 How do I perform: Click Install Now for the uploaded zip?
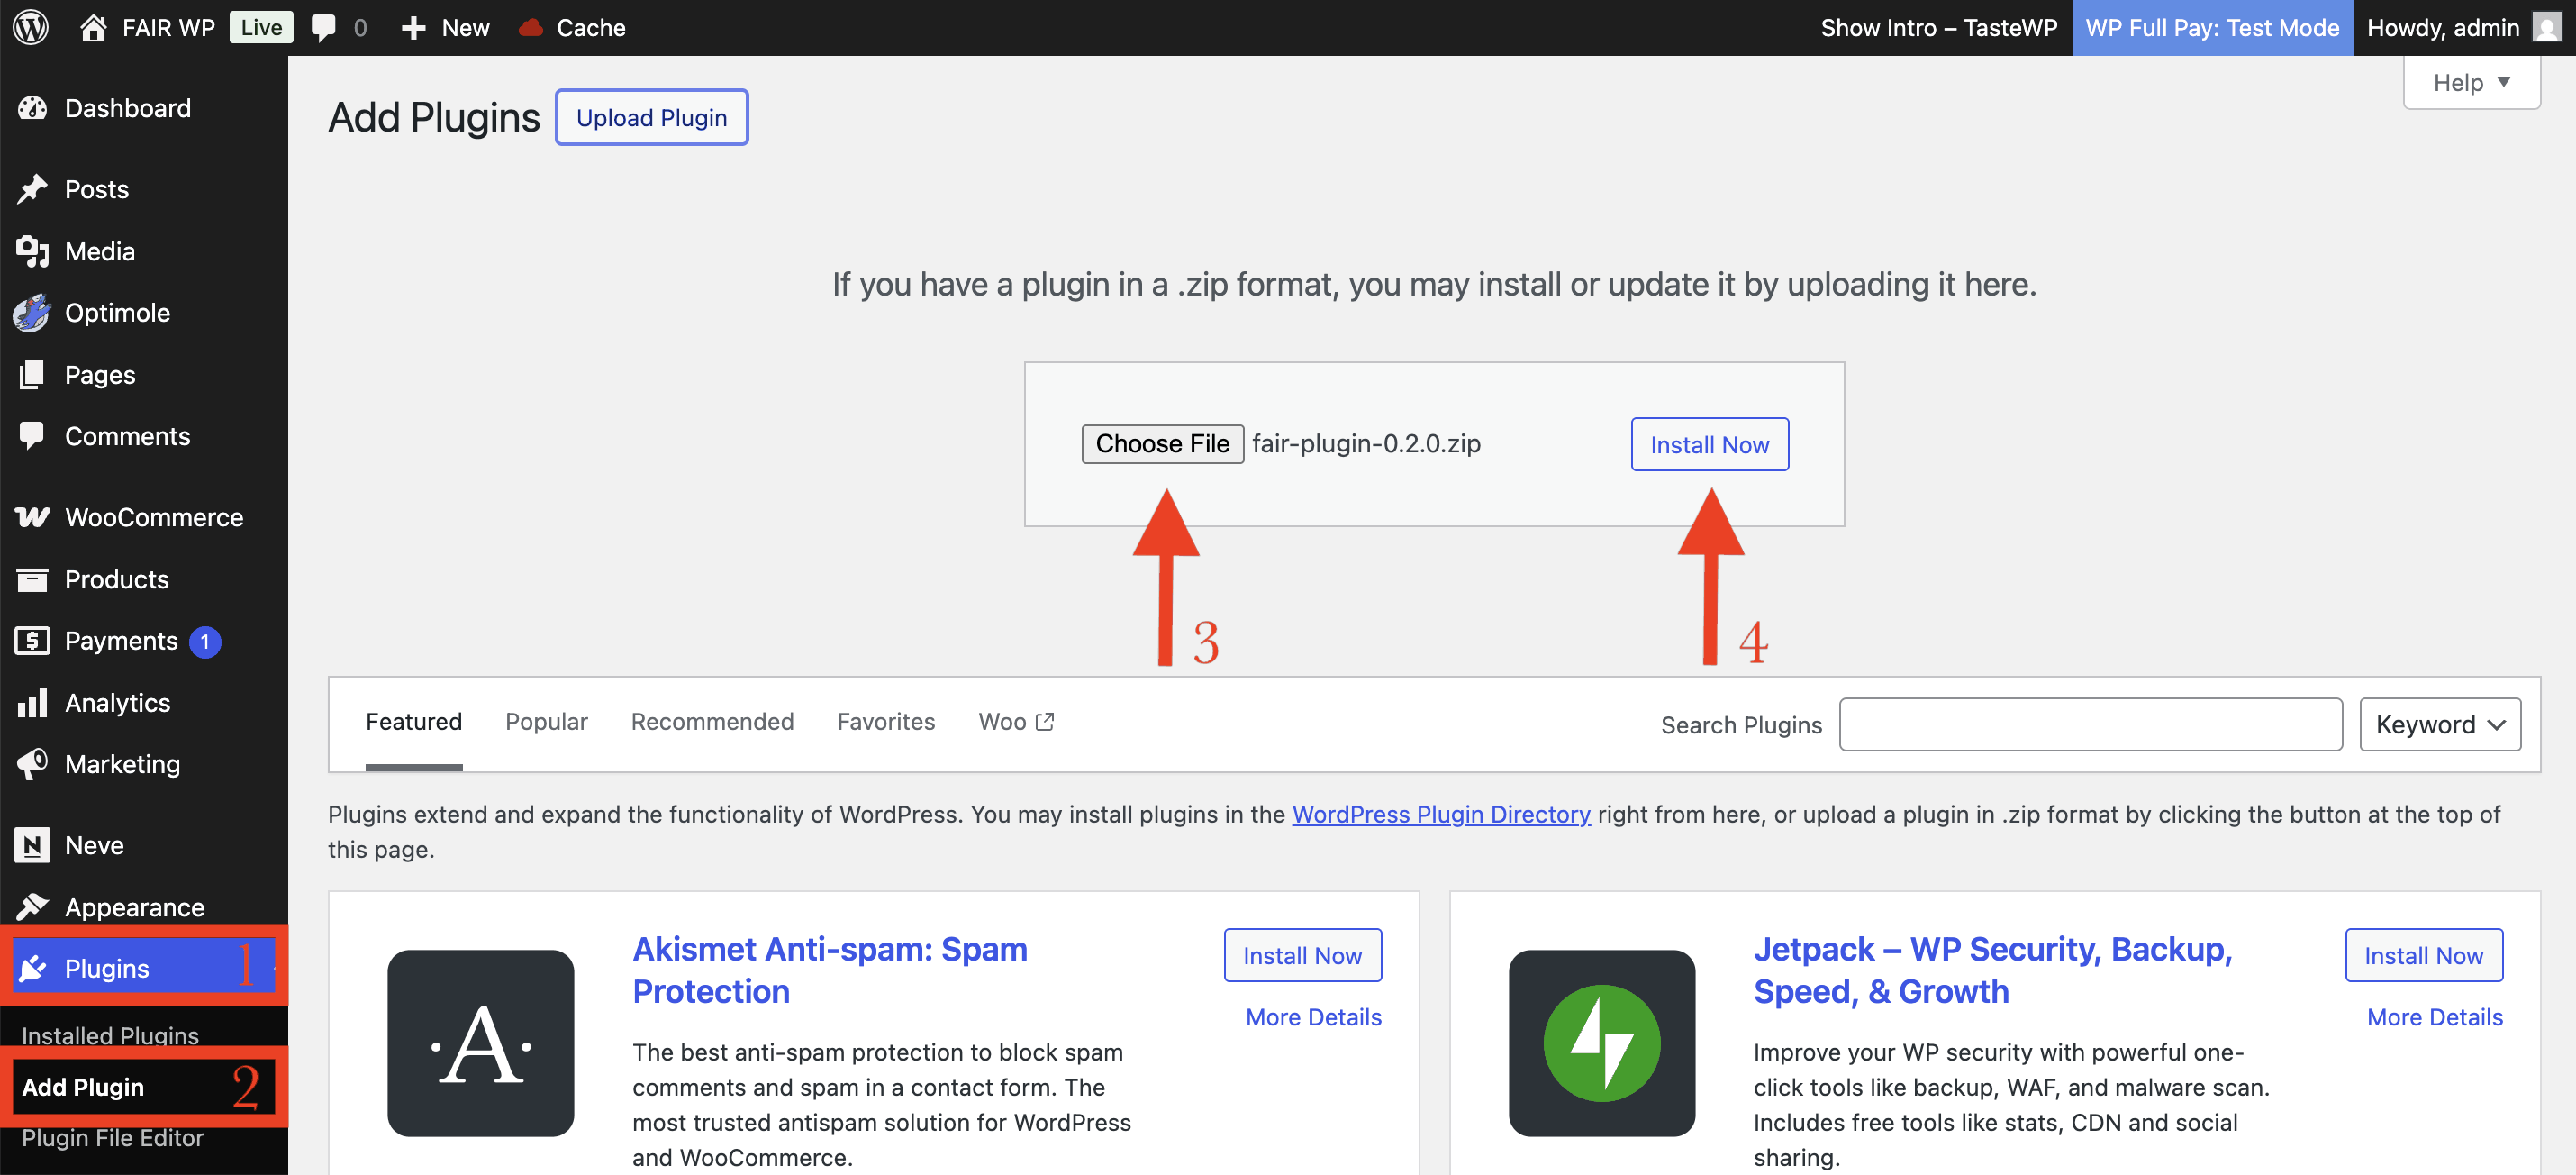tap(1709, 444)
